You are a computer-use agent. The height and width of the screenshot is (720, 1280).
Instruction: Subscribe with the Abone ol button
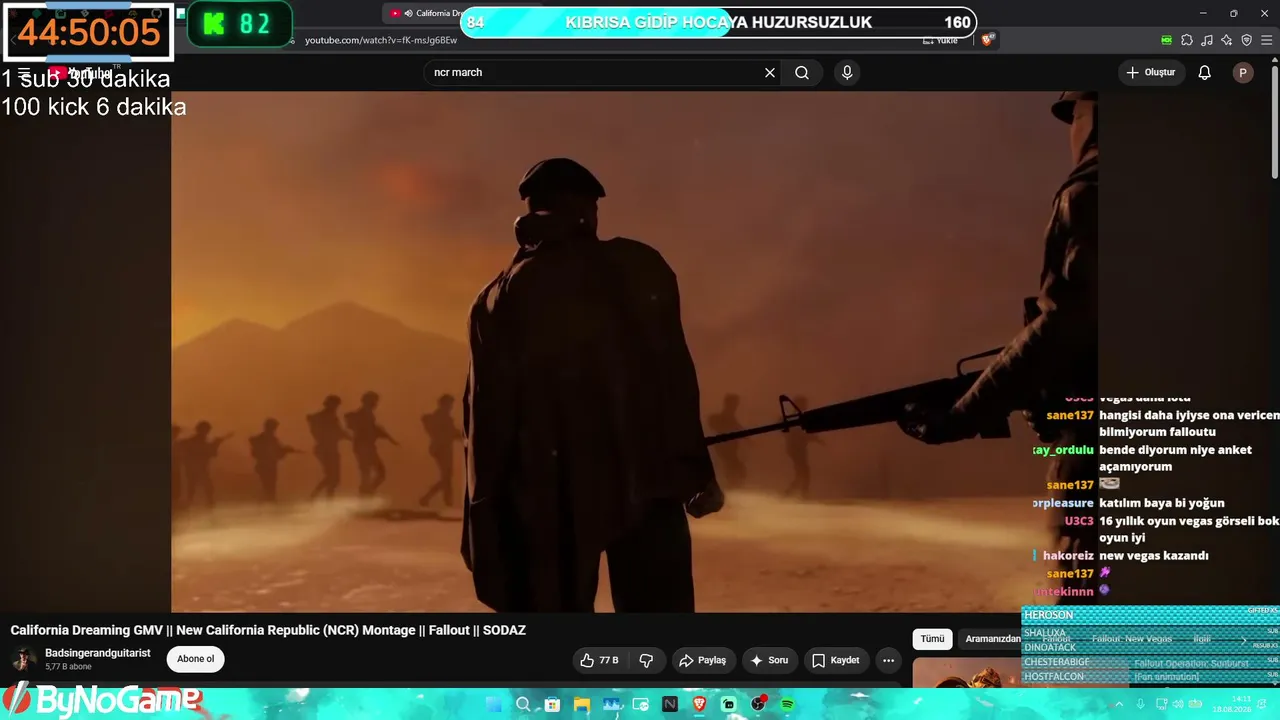tap(195, 659)
